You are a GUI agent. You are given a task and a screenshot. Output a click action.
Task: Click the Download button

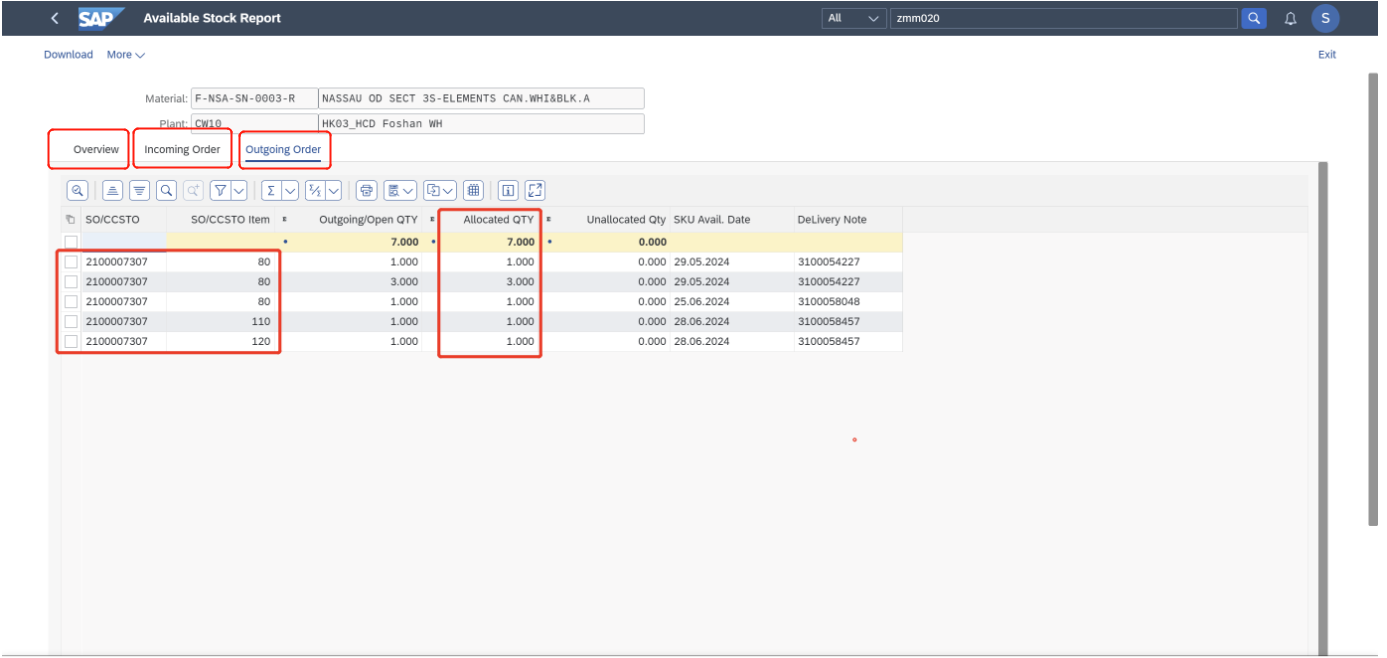[x=68, y=55]
